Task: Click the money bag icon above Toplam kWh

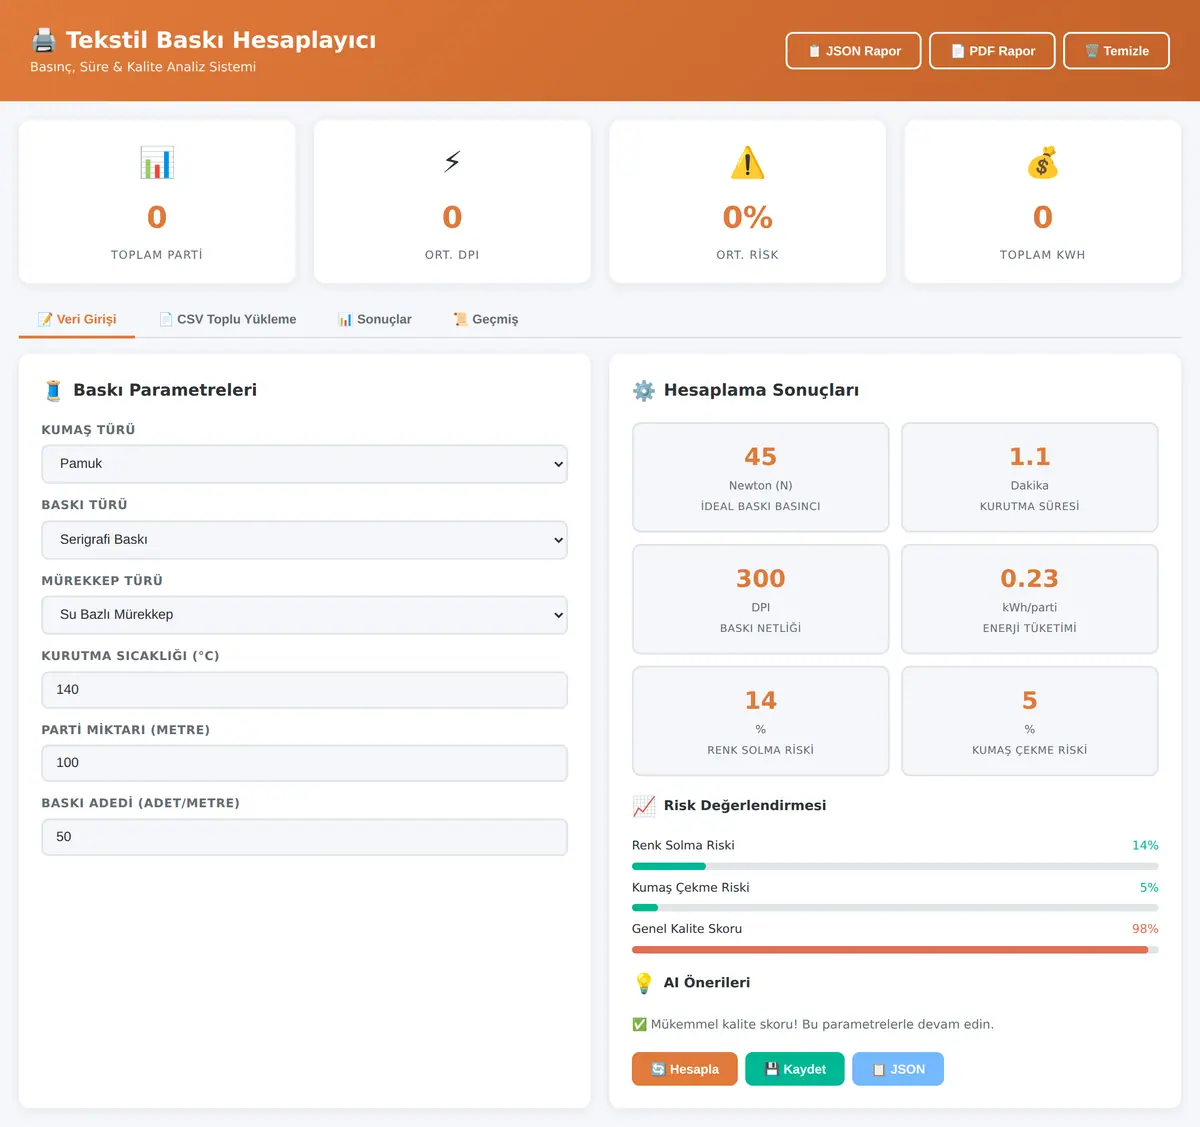Action: pyautogui.click(x=1042, y=162)
